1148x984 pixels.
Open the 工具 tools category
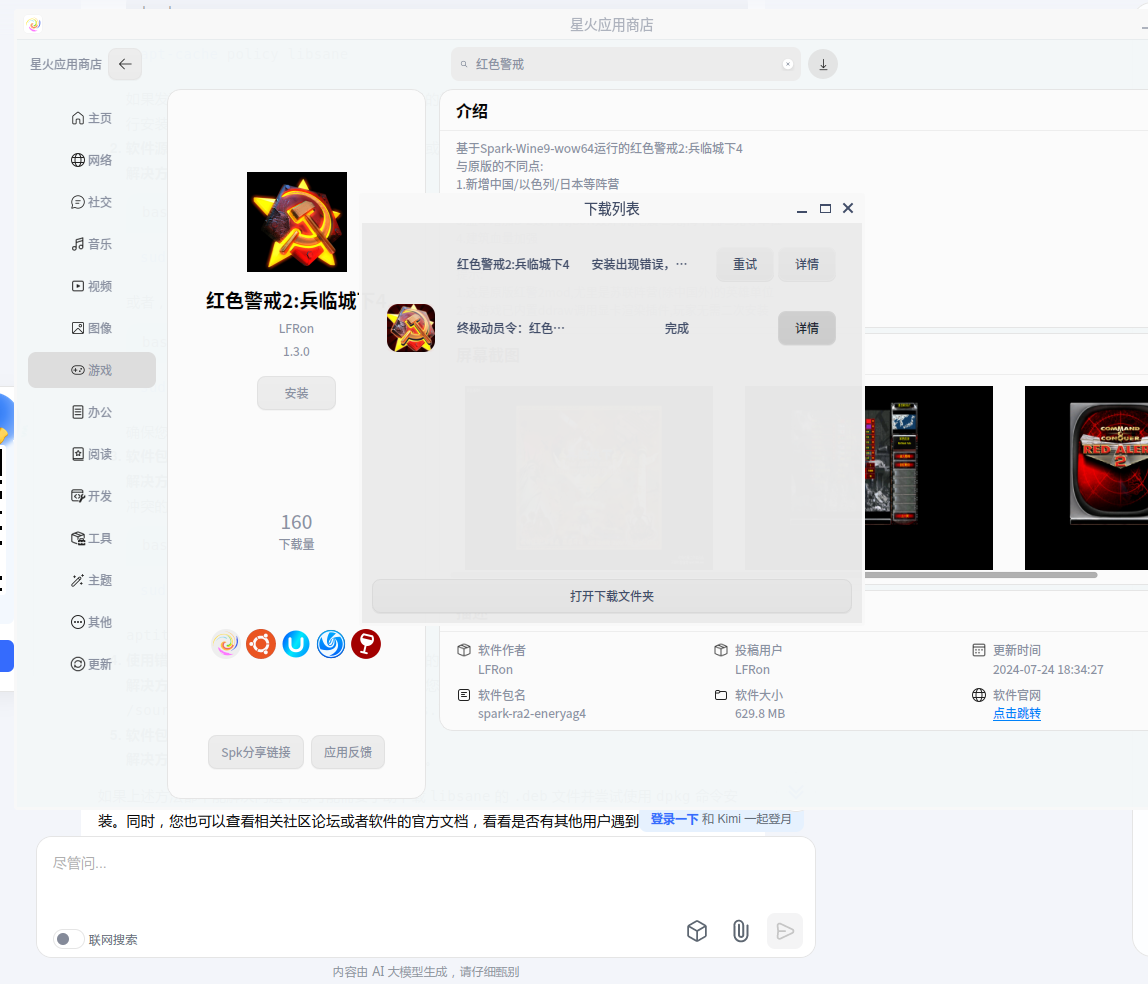(92, 538)
